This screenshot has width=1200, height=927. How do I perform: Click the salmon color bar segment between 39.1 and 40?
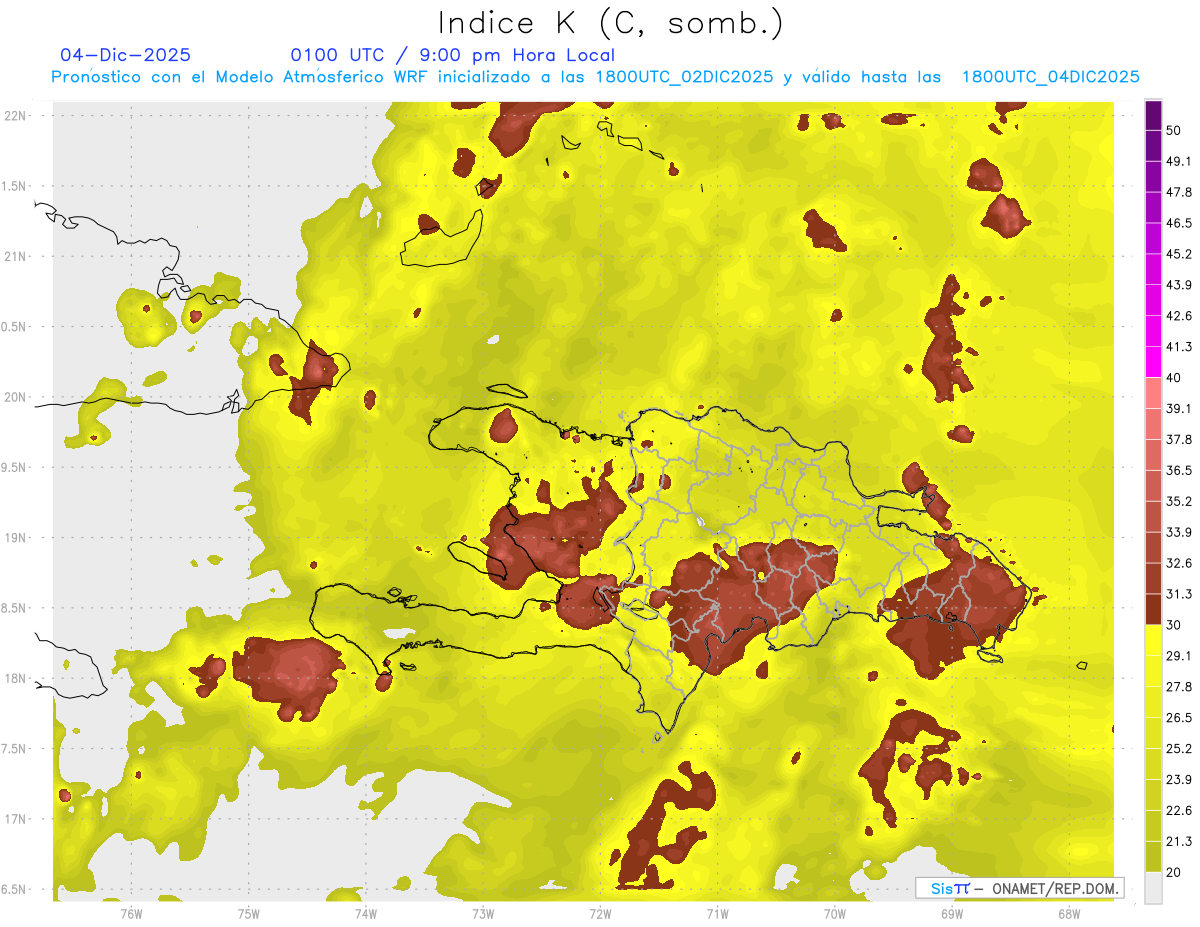pos(1154,392)
